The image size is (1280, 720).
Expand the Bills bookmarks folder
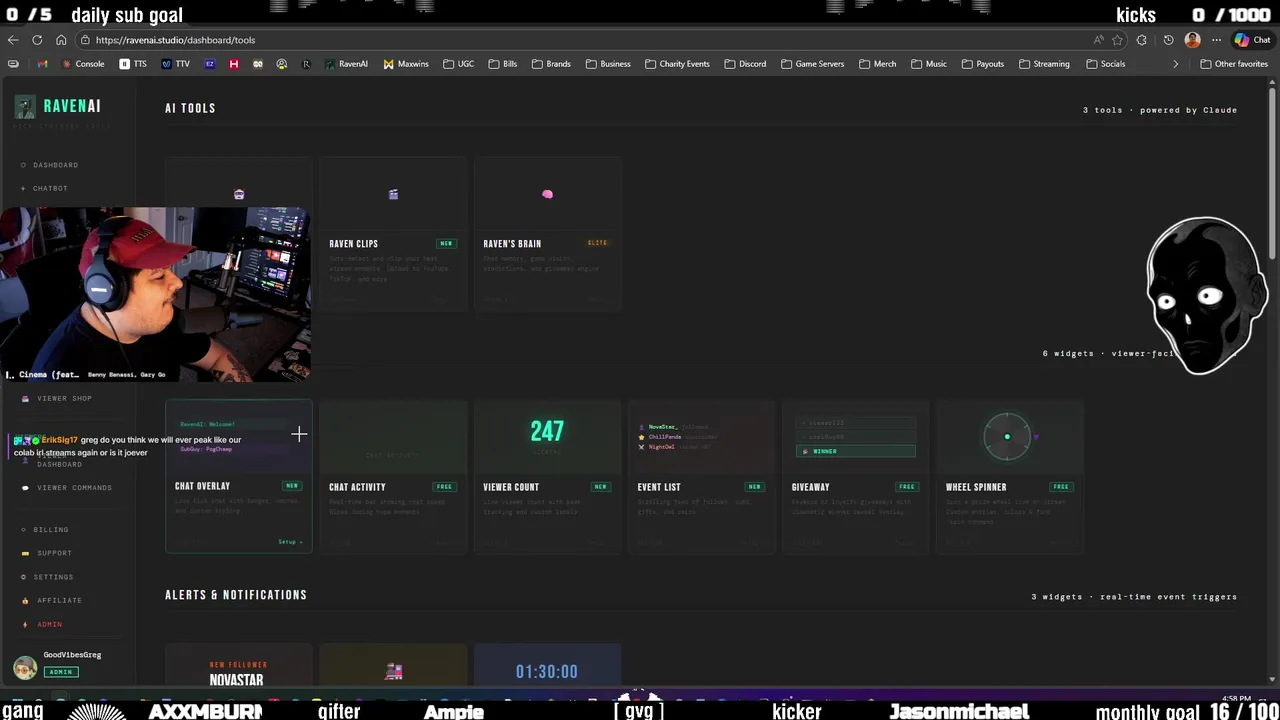[503, 64]
